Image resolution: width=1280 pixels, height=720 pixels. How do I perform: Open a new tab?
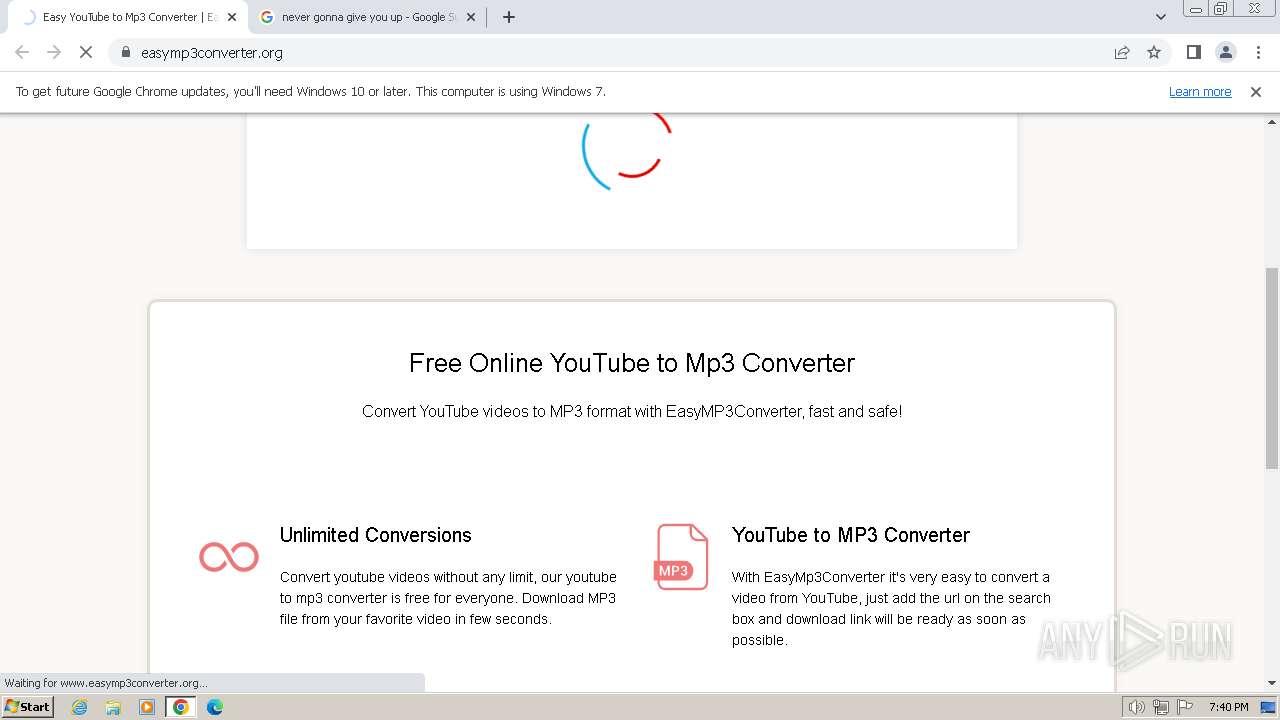point(509,17)
